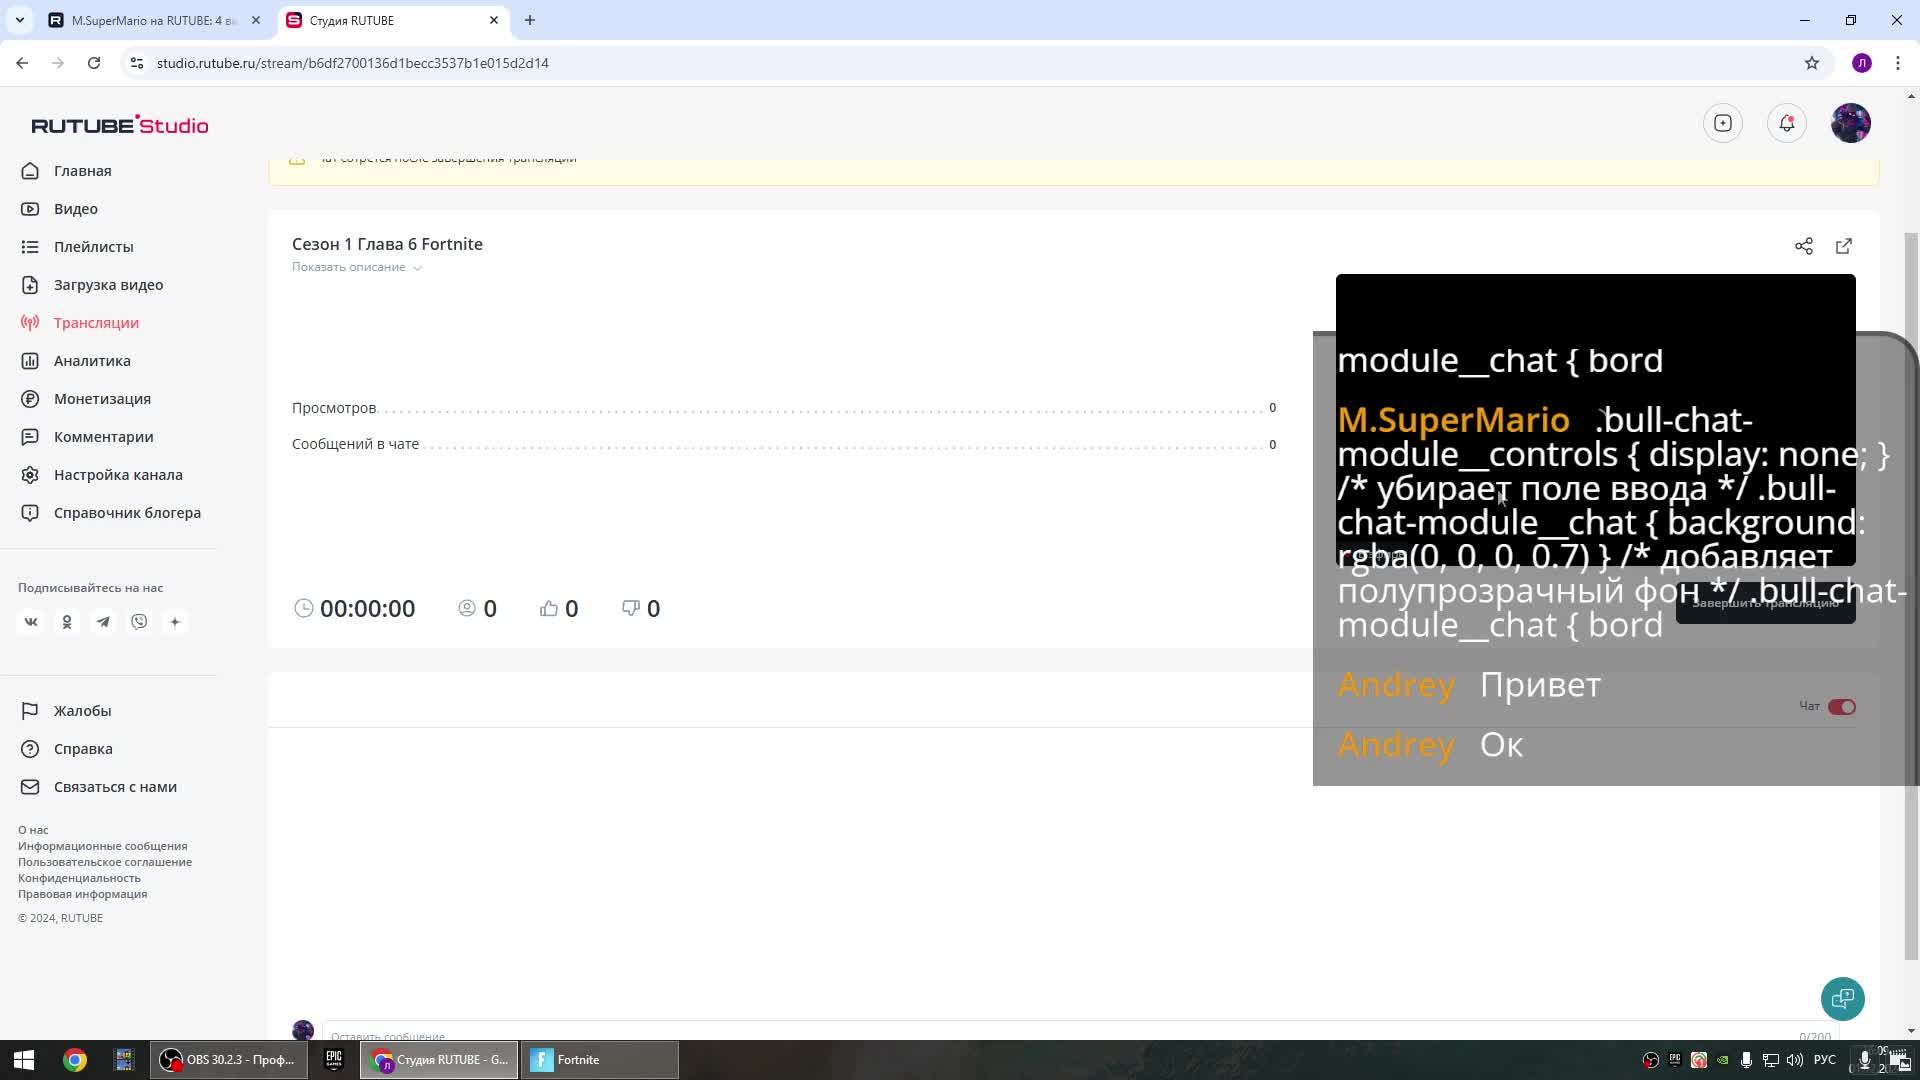The image size is (1920, 1080).
Task: Open Chrome three-dot menu
Action: coord(1897,63)
